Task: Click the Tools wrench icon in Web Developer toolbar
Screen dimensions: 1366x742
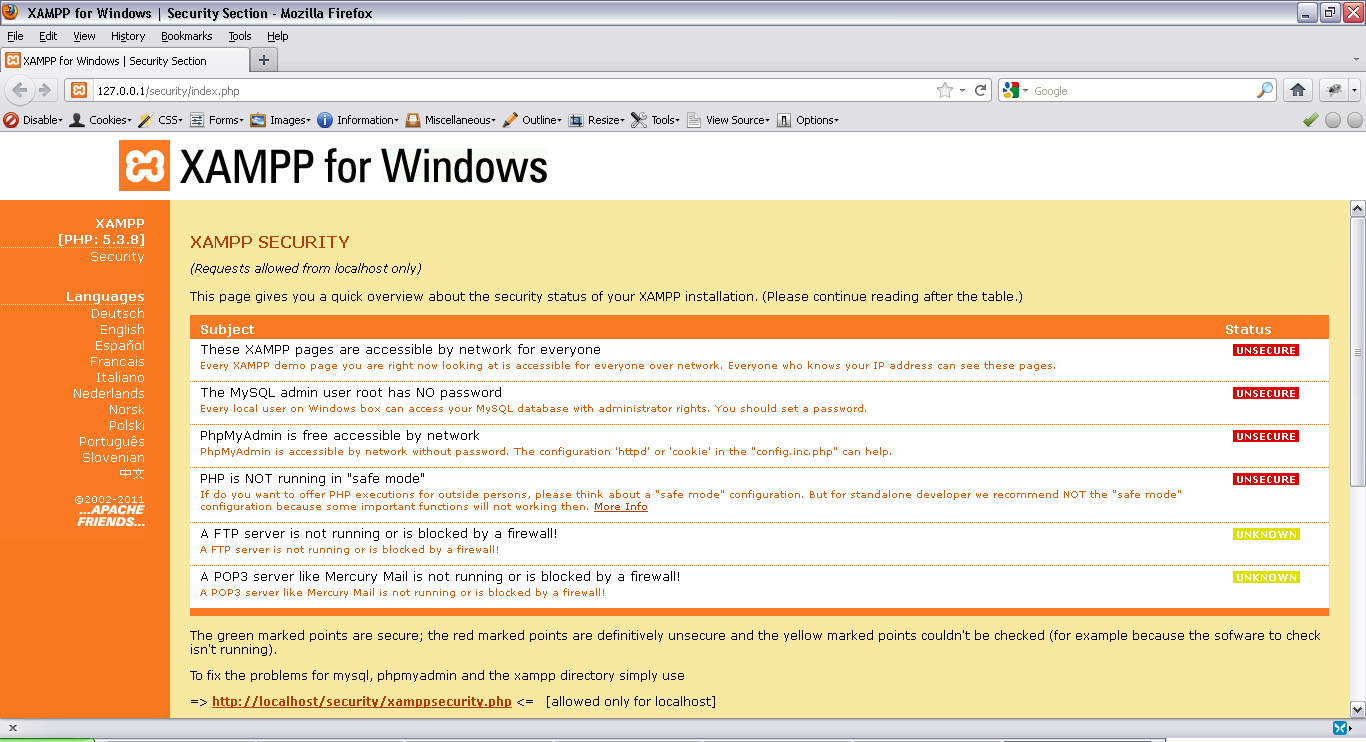Action: 637,120
